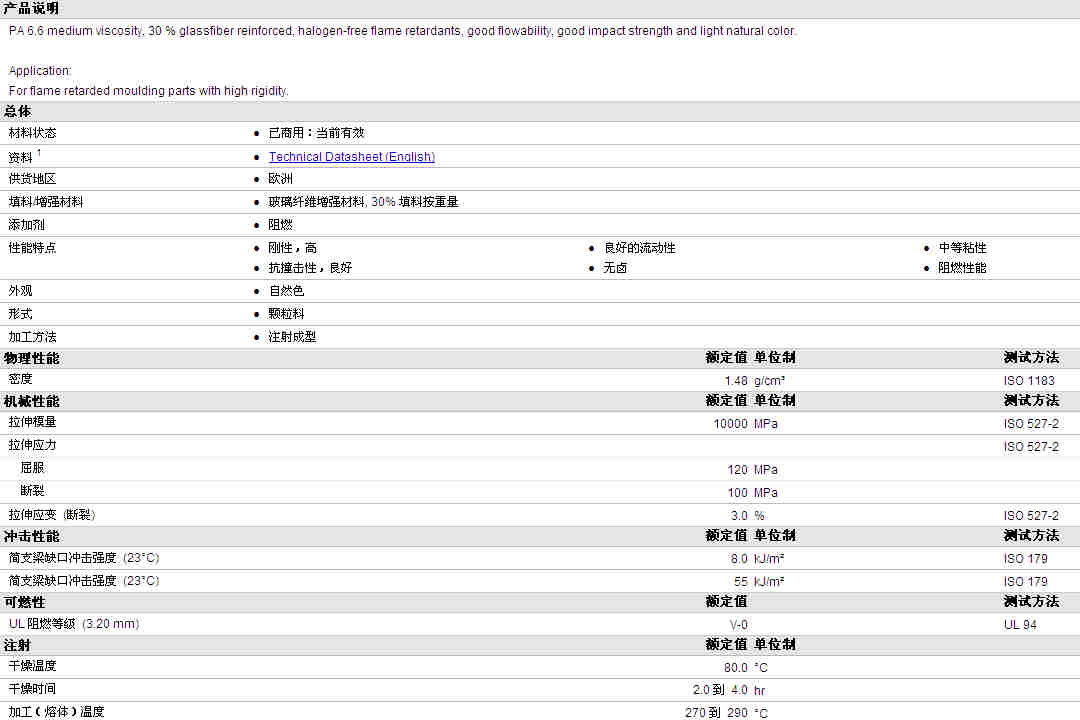Select the Application: heading text

point(40,71)
